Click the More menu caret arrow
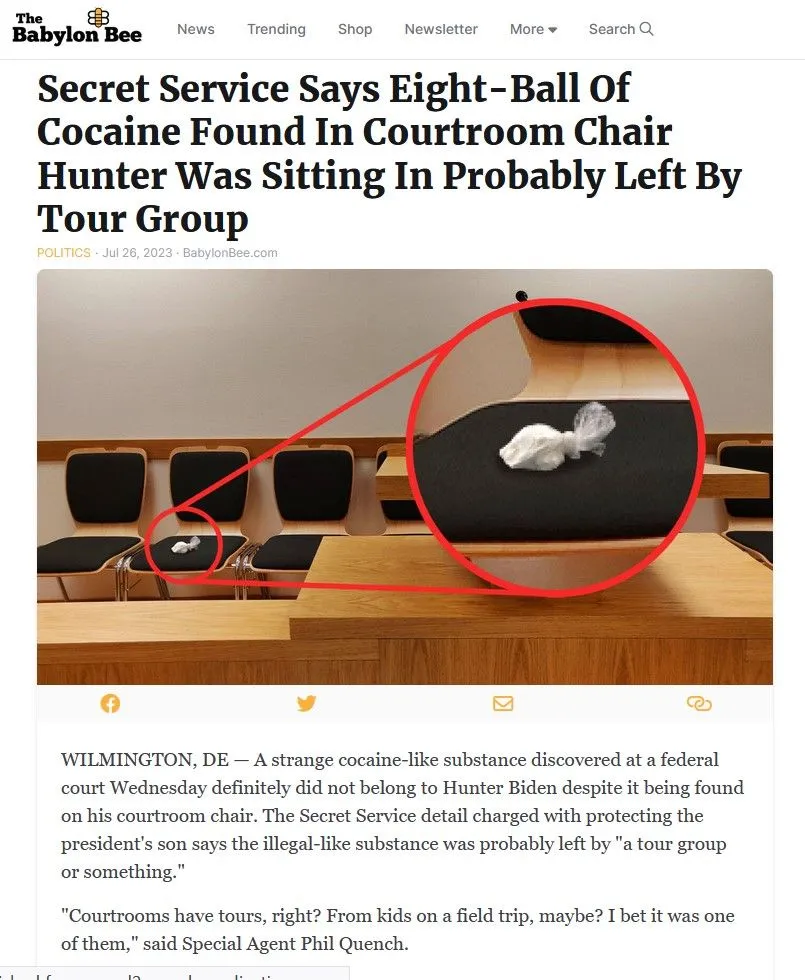The width and height of the screenshot is (805, 980). [552, 30]
